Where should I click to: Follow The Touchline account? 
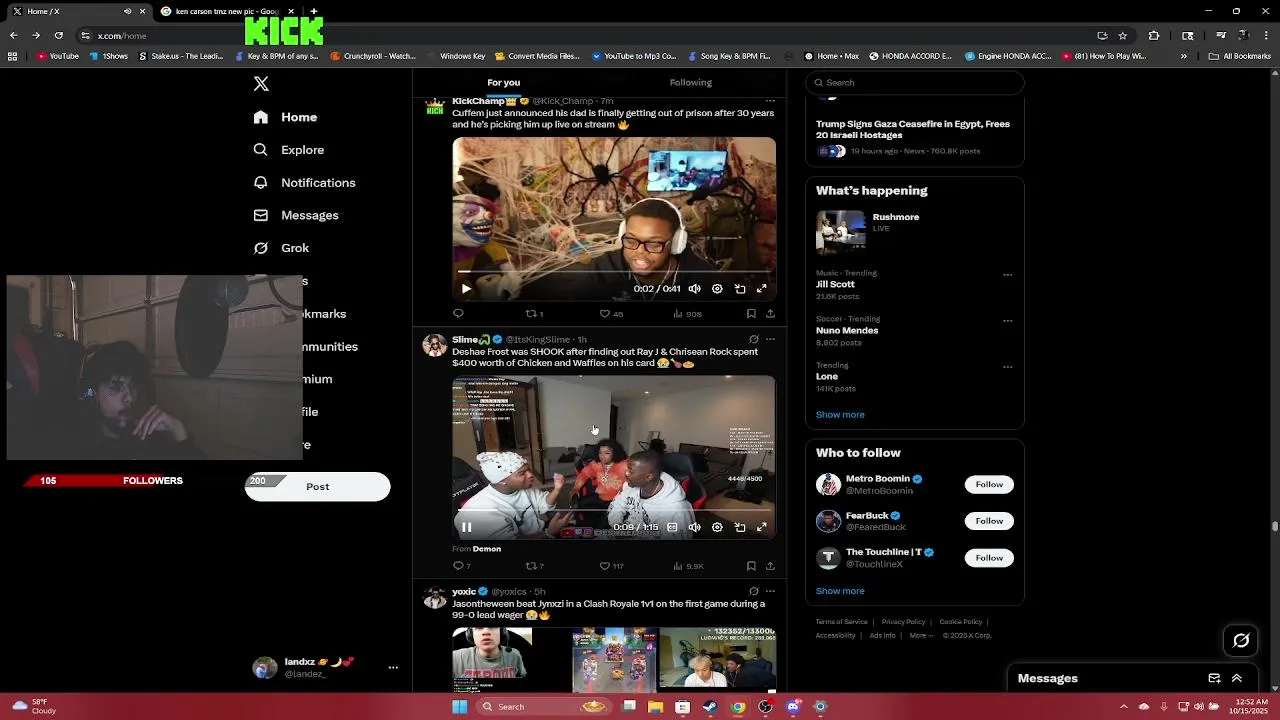click(989, 557)
